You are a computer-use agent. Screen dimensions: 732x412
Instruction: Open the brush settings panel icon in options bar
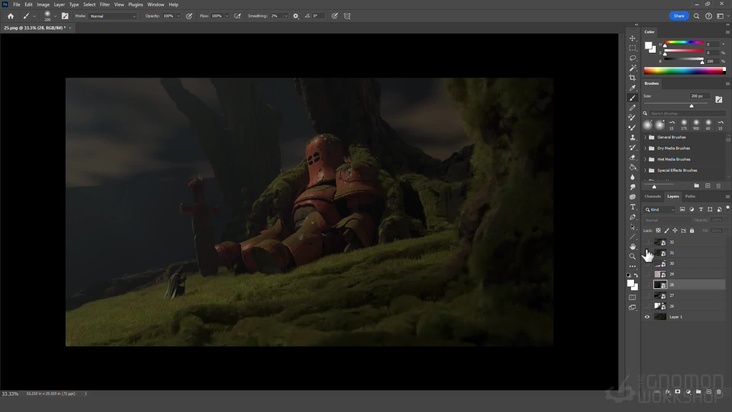[x=65, y=16]
